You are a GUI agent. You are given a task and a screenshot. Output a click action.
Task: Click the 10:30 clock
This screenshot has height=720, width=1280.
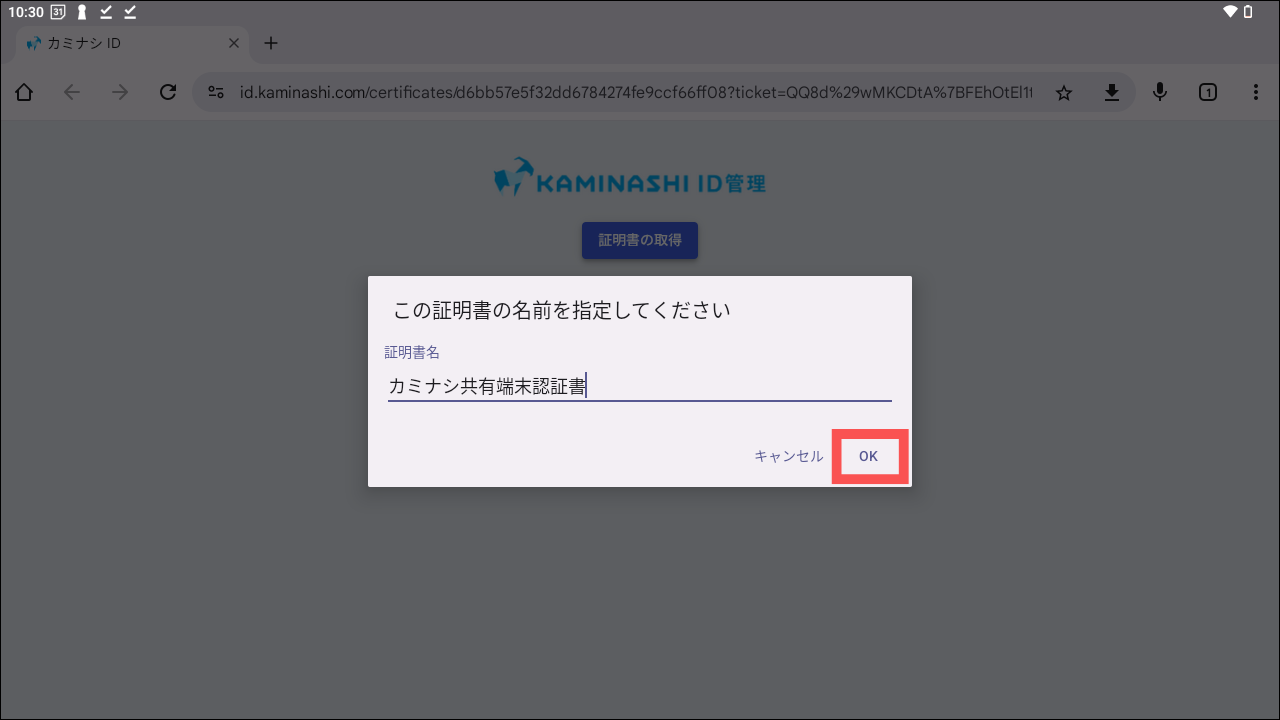pyautogui.click(x=25, y=12)
